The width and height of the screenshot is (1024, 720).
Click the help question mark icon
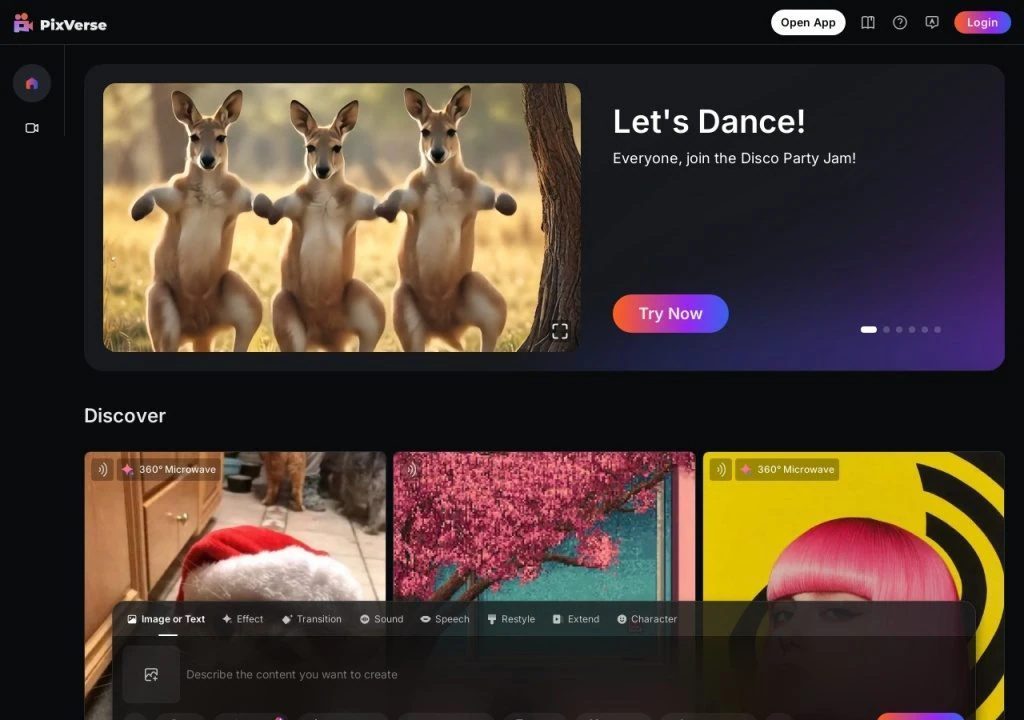900,23
